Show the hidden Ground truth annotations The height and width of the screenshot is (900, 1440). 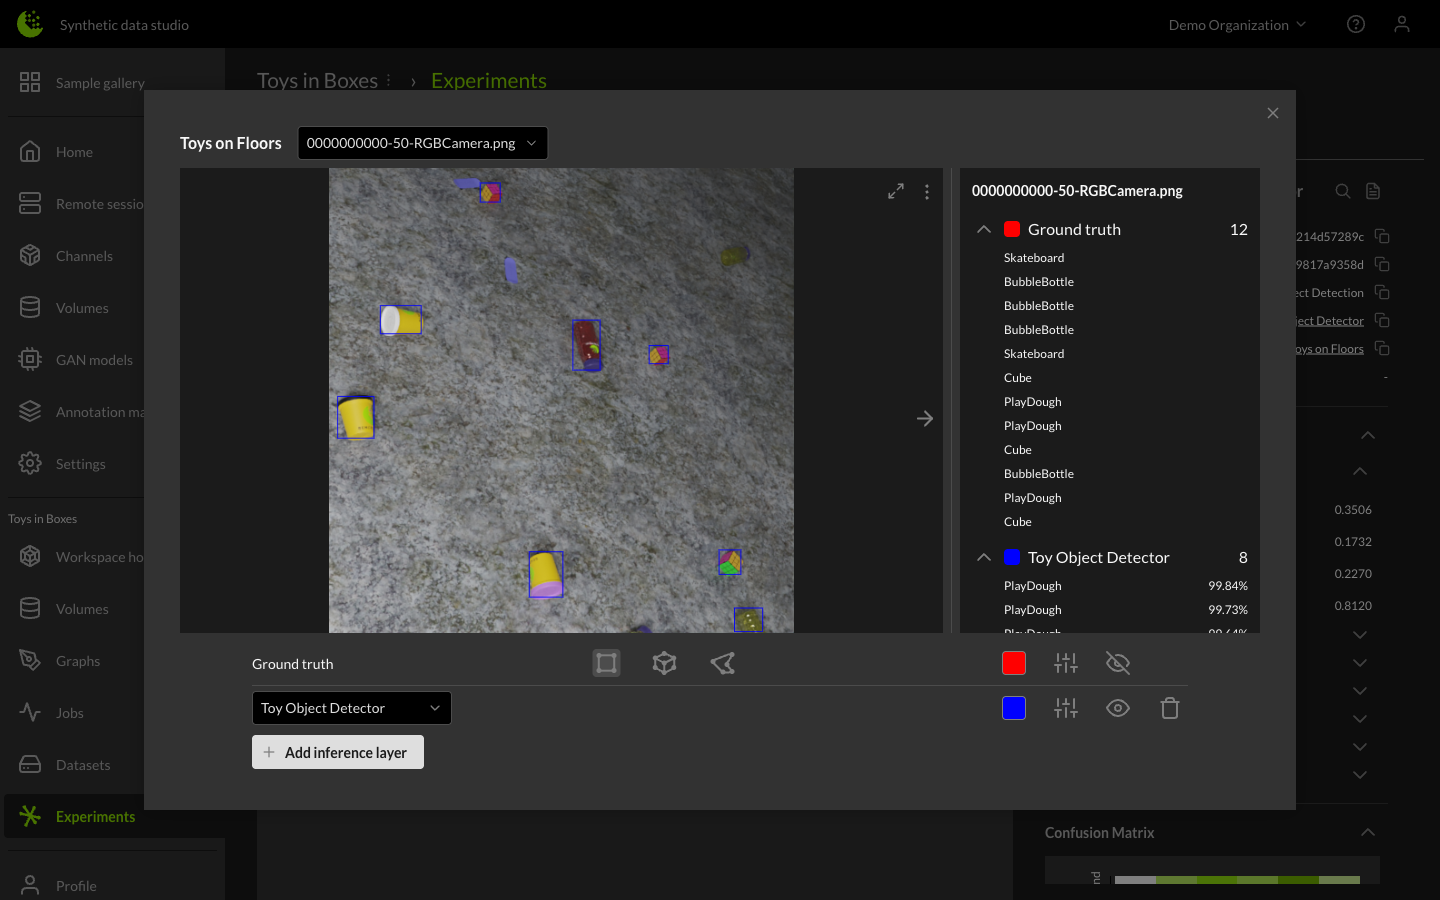[x=1118, y=663]
